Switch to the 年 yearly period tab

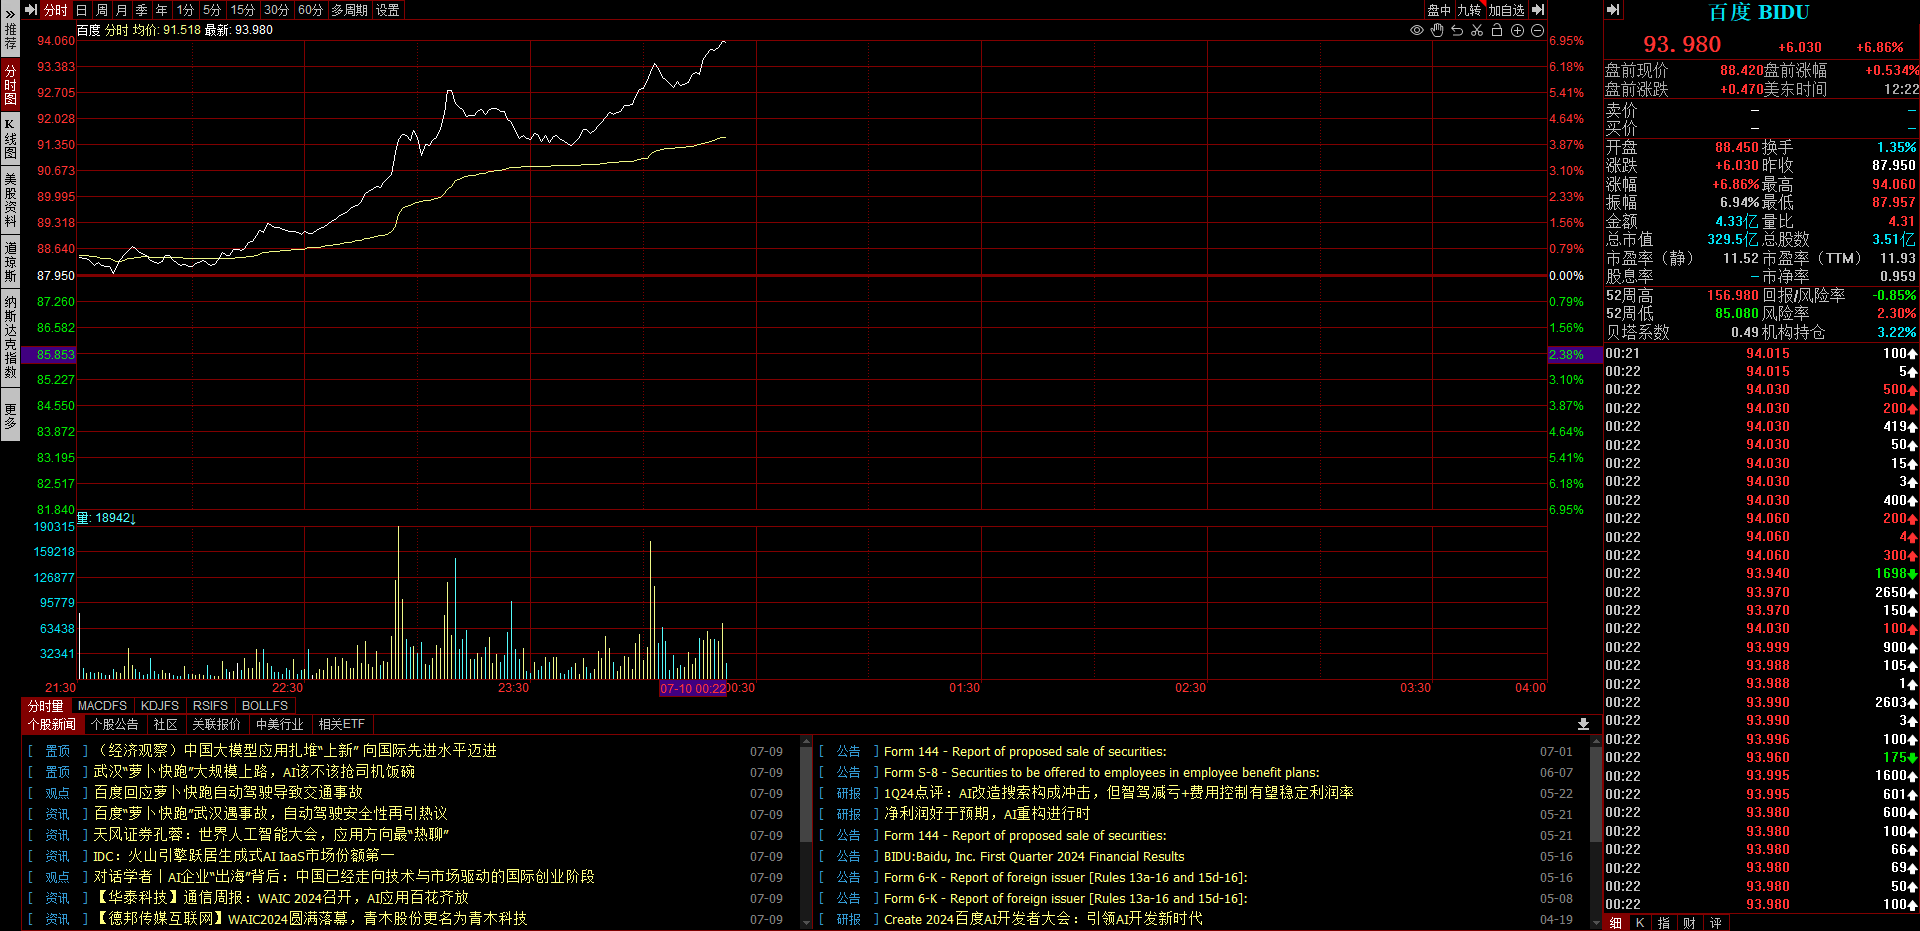click(162, 10)
